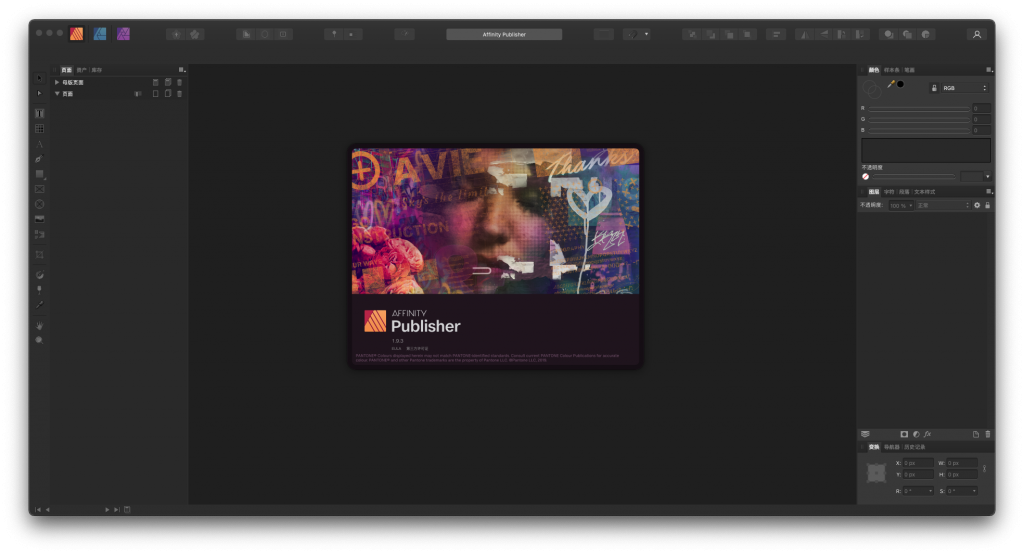Select the Vector Crop tool
Screen dimensions: 1024x554
(39, 254)
